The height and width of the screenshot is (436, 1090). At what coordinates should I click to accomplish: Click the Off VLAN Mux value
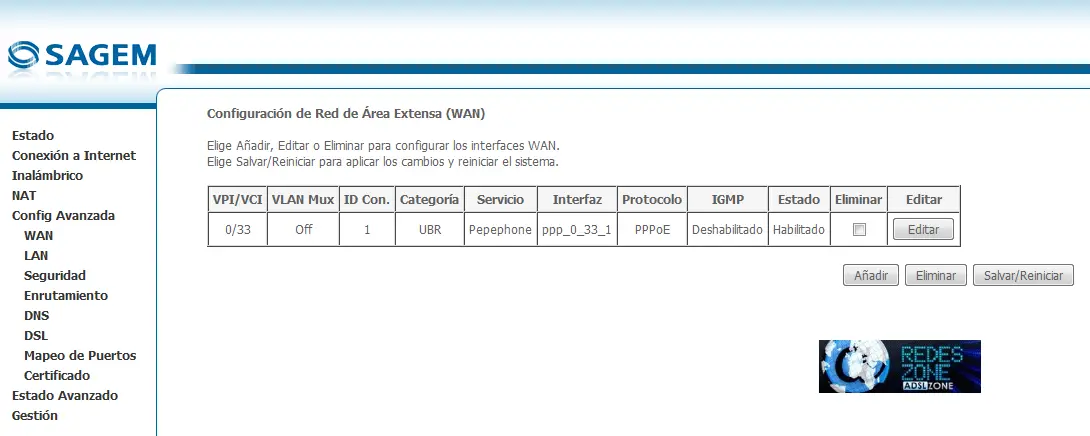(303, 229)
